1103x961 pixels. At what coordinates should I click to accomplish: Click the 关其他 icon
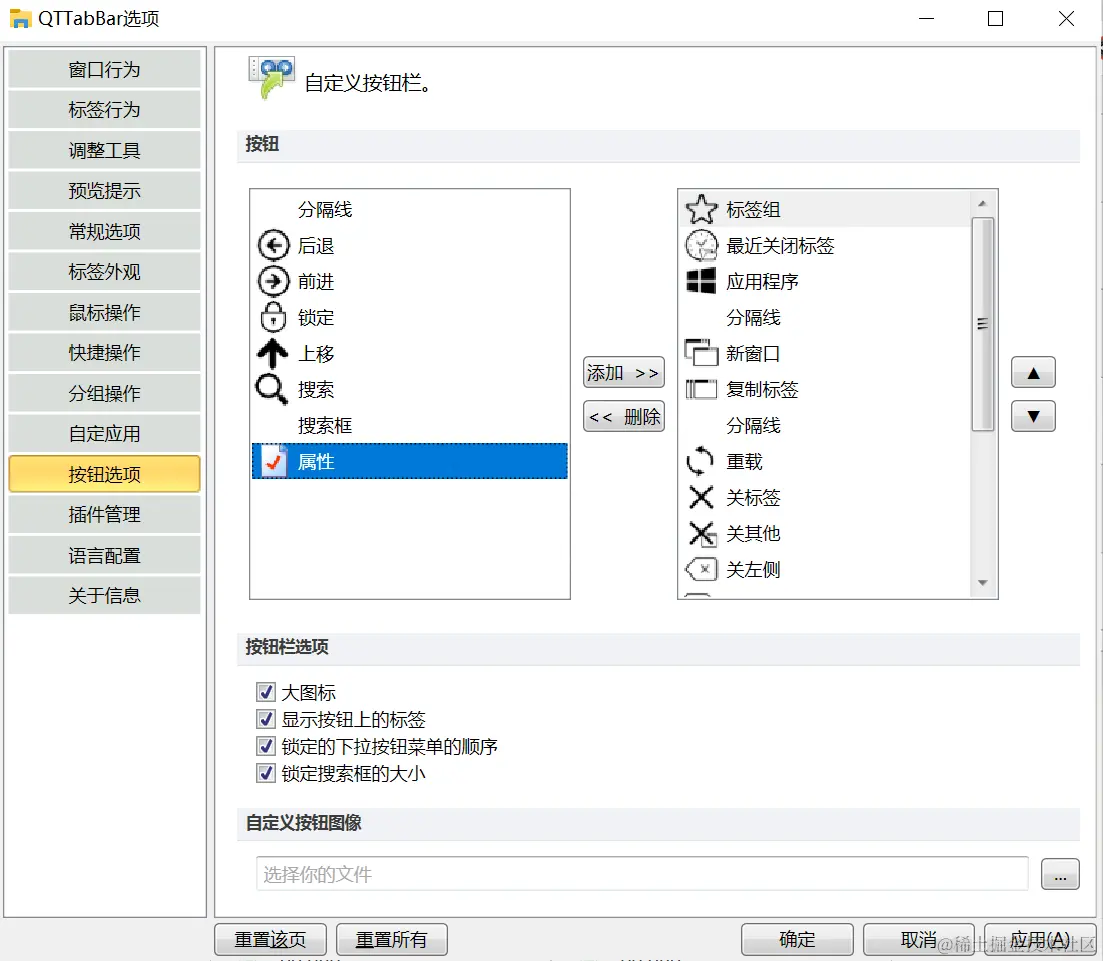(702, 533)
